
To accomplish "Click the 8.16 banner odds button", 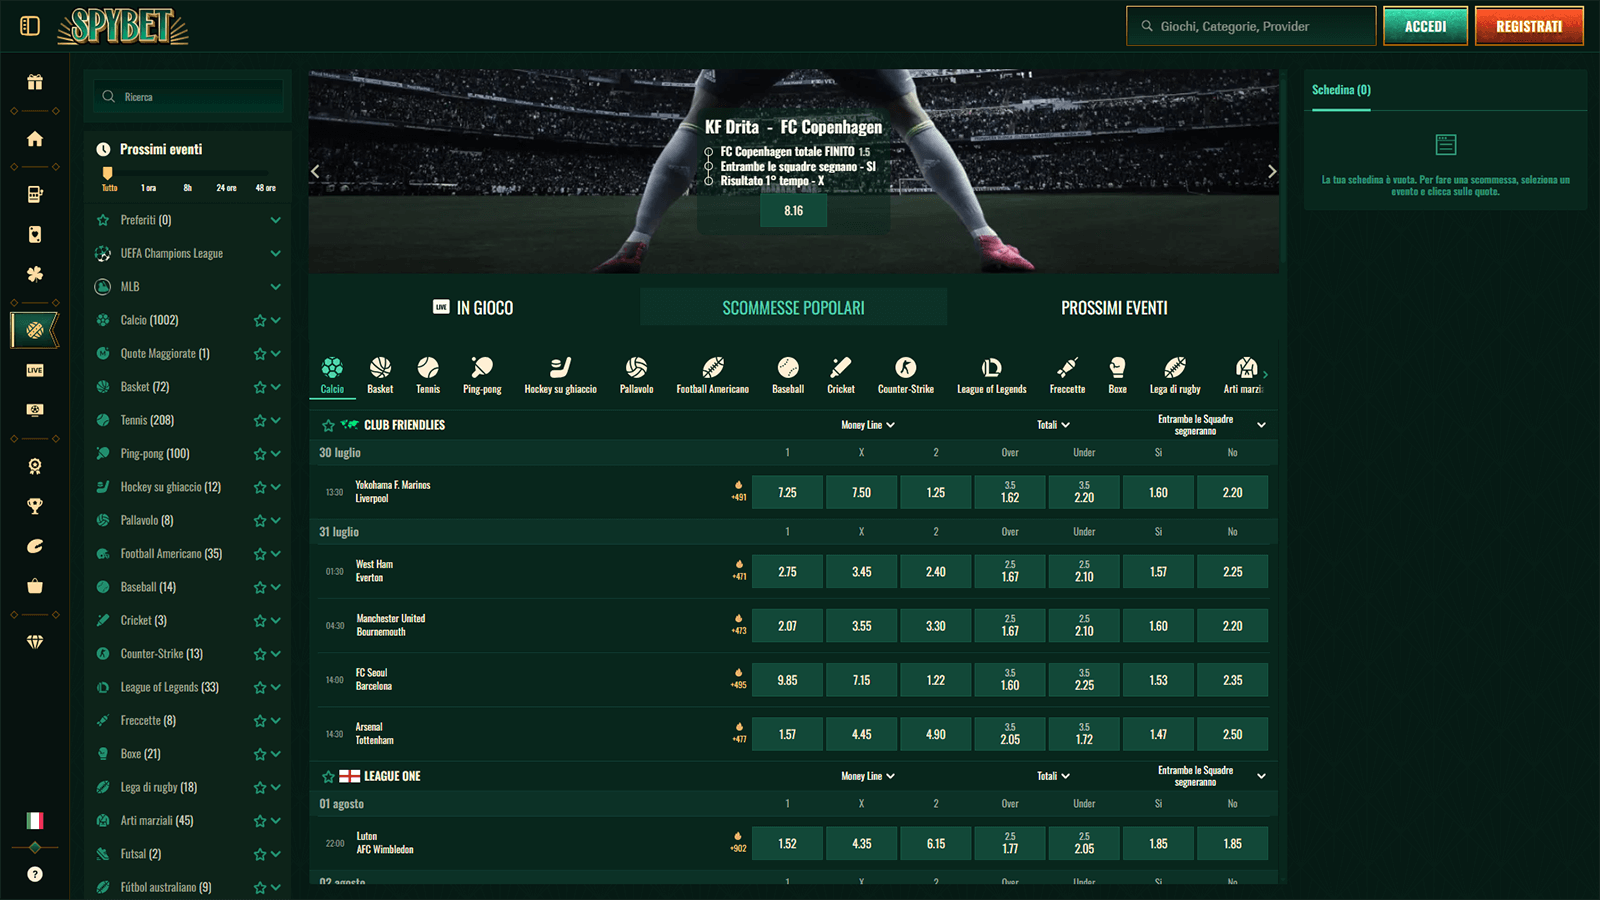I will [793, 211].
